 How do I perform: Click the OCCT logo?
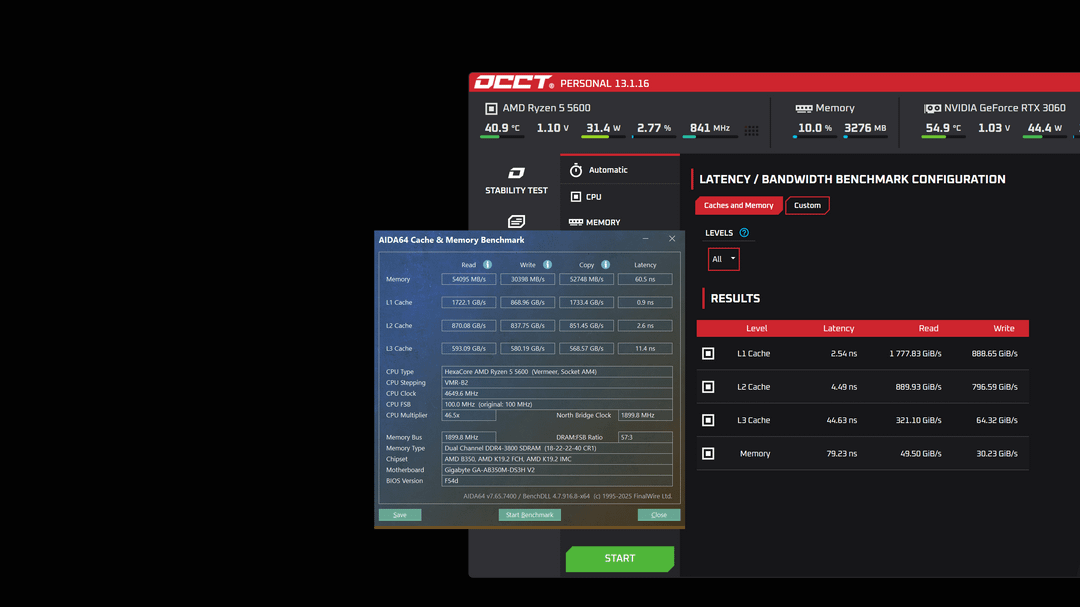(514, 83)
